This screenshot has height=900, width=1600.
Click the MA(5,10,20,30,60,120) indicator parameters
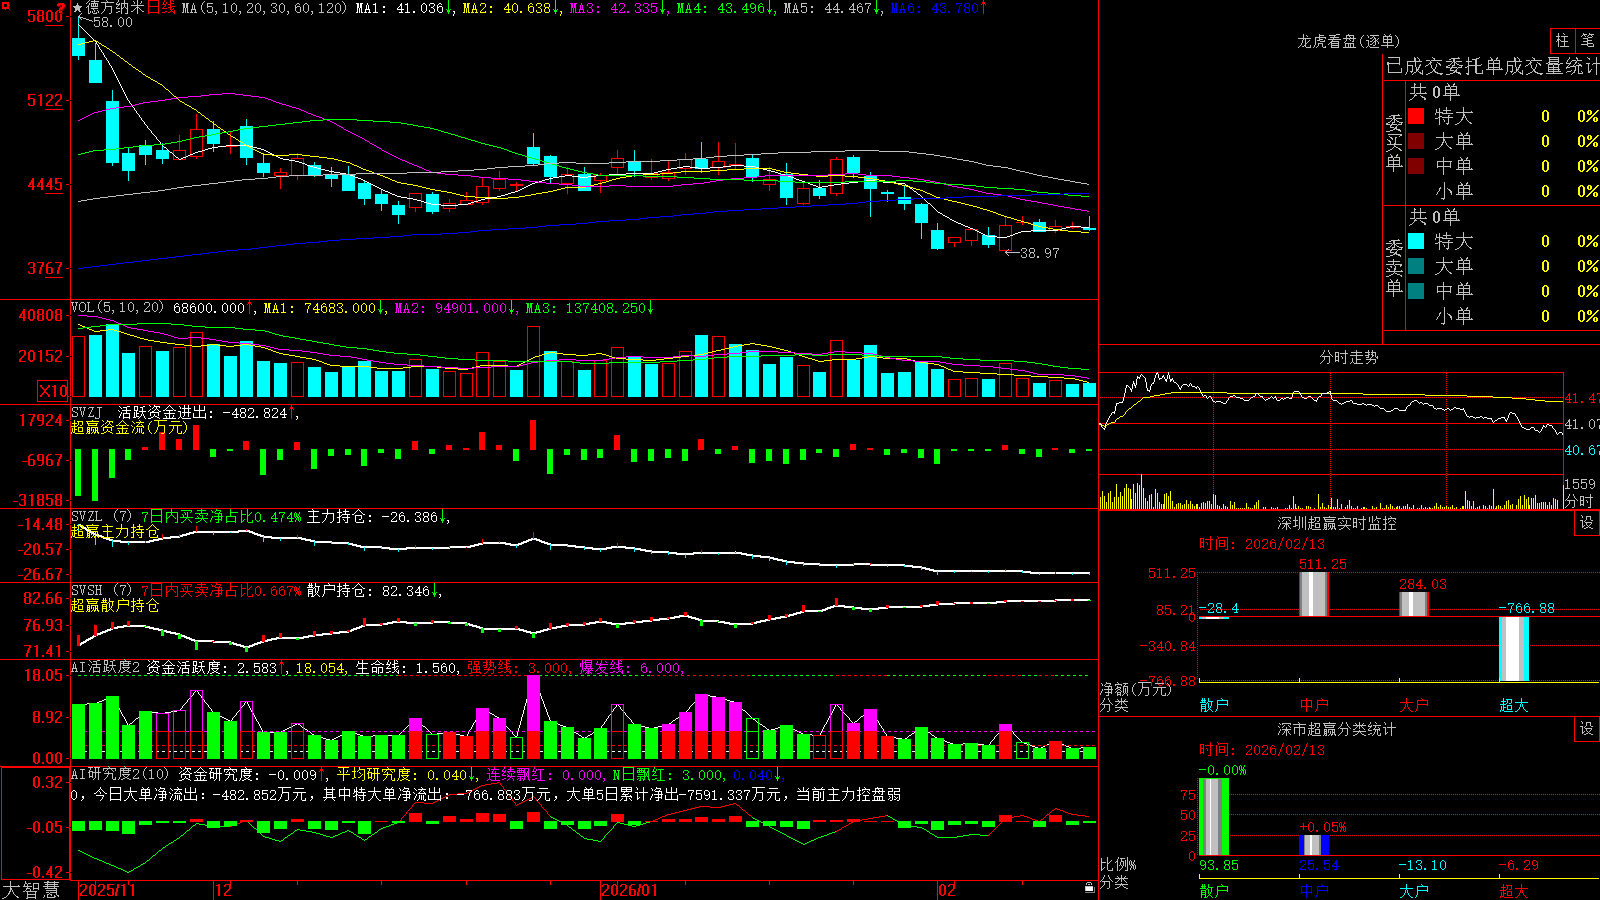[264, 8]
